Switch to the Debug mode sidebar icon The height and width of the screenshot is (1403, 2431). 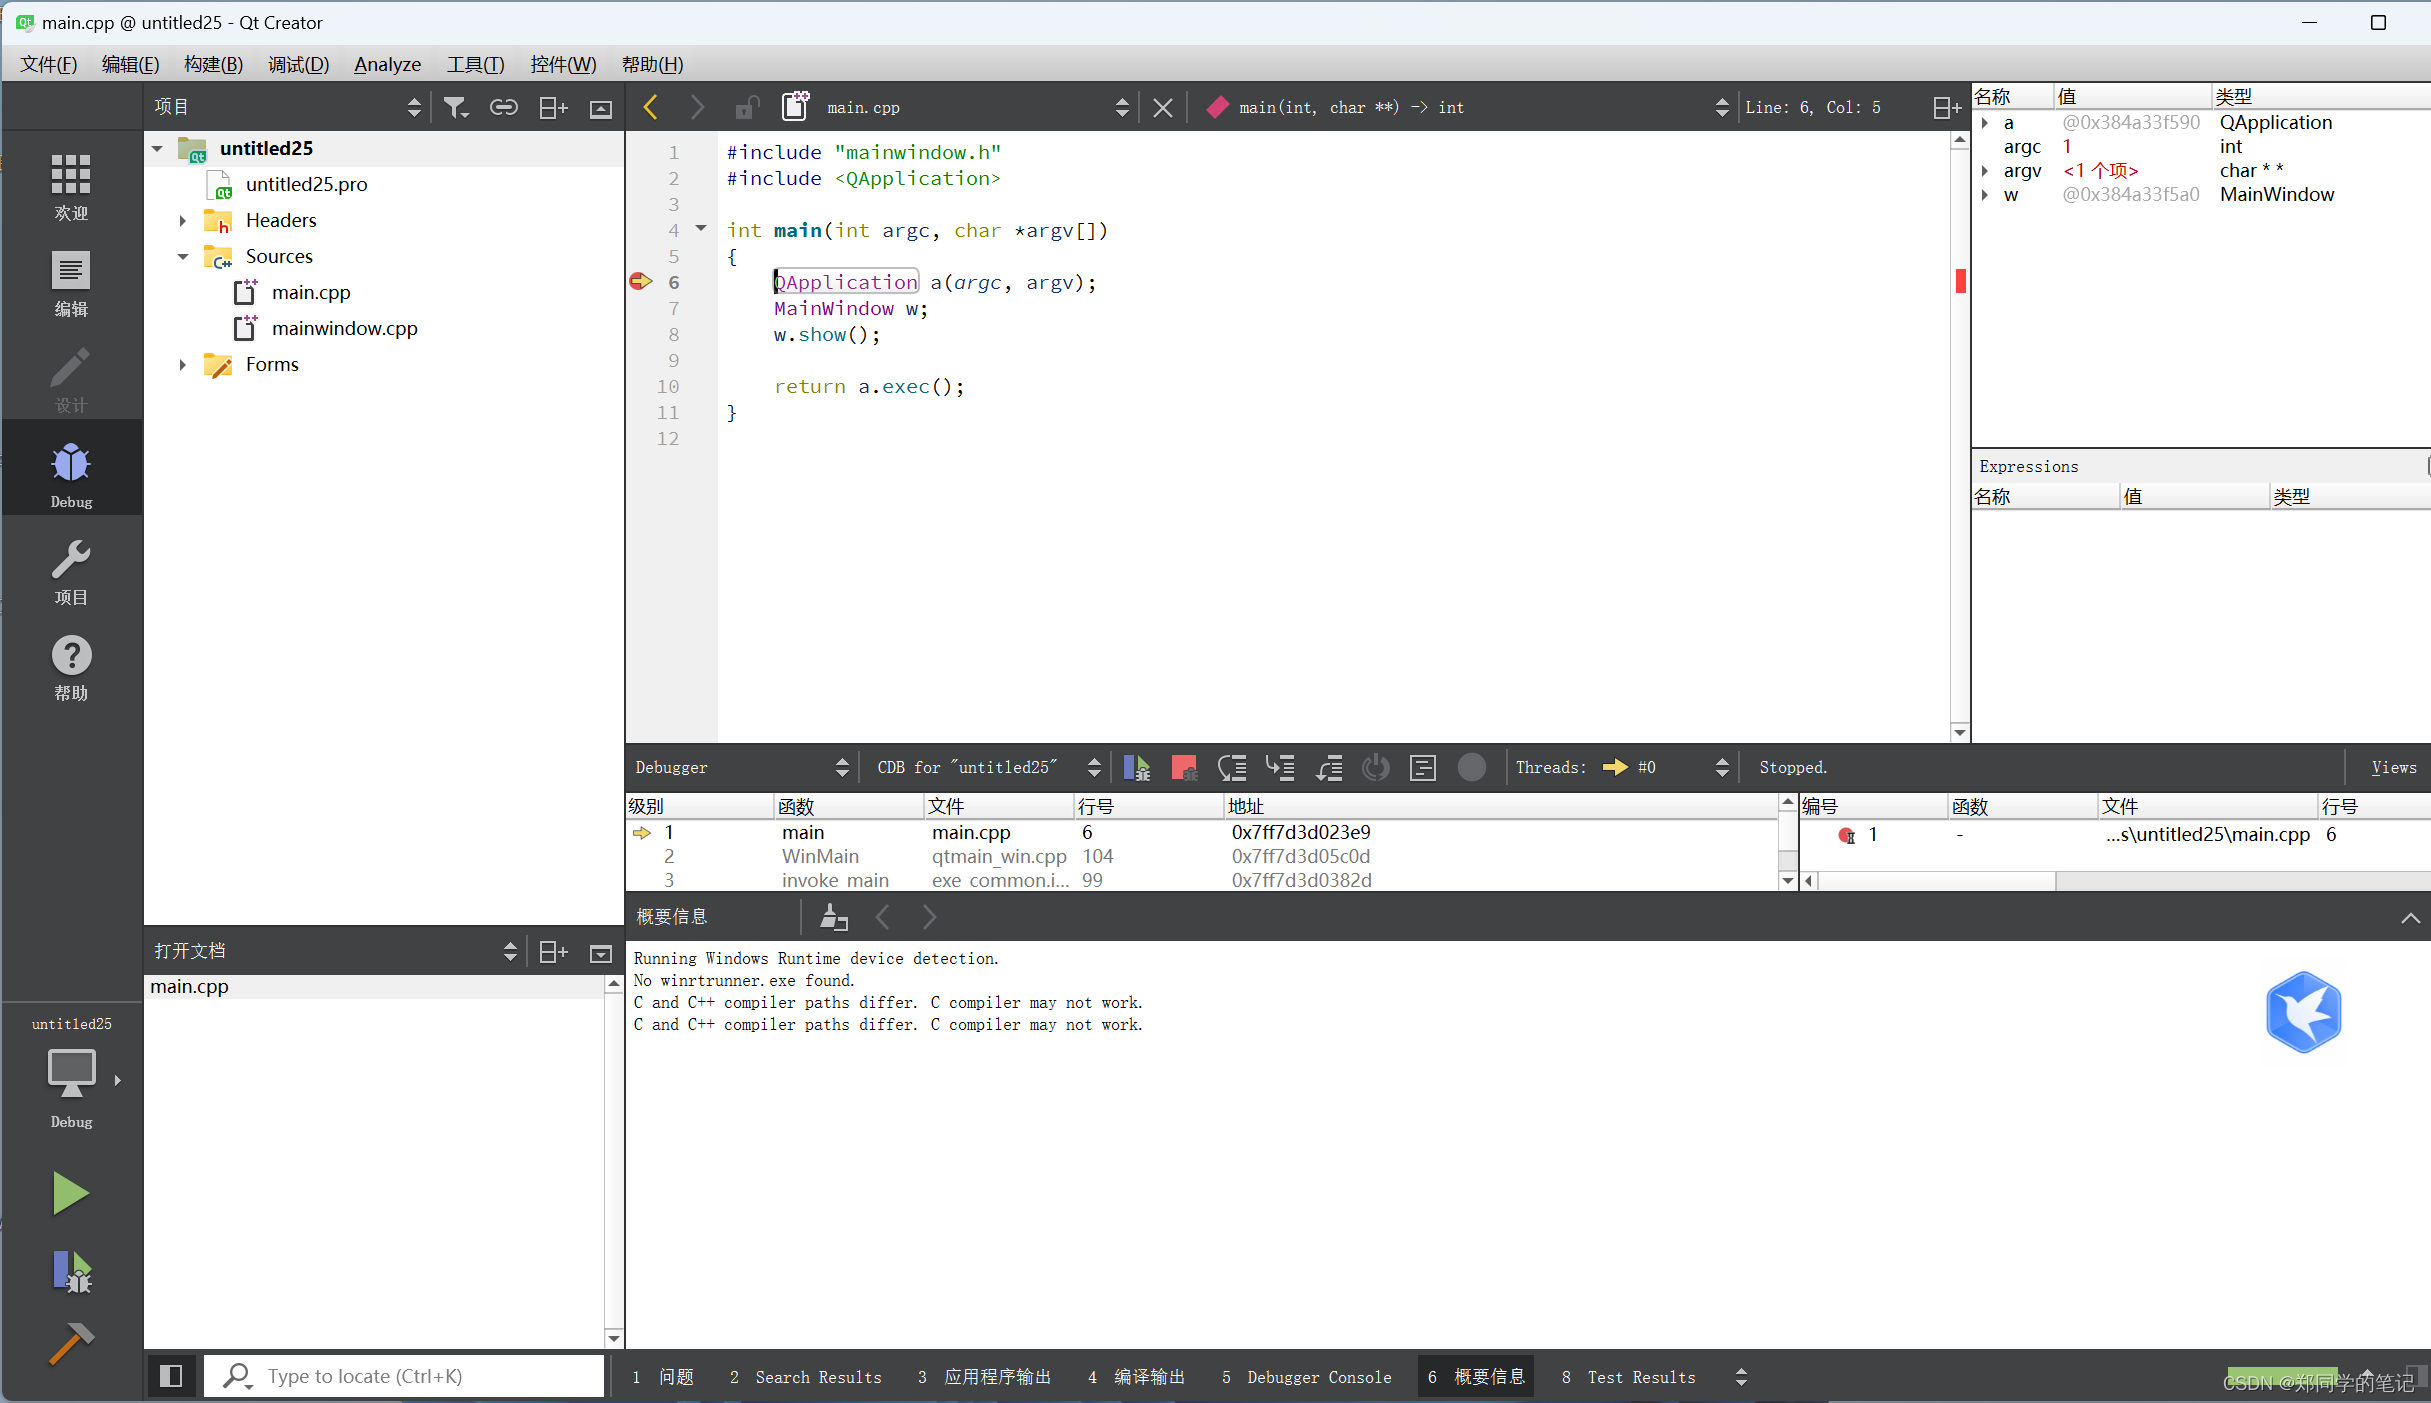click(x=71, y=467)
